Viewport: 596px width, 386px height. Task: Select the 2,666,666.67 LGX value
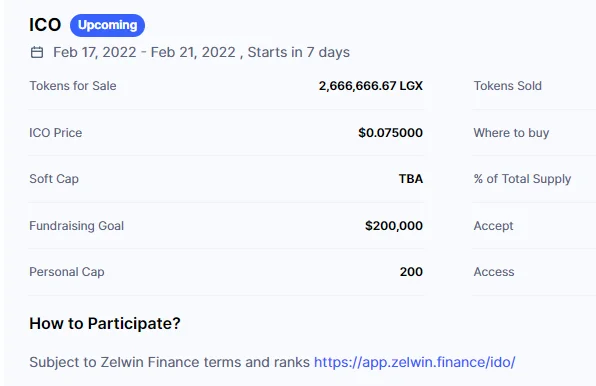[371, 86]
